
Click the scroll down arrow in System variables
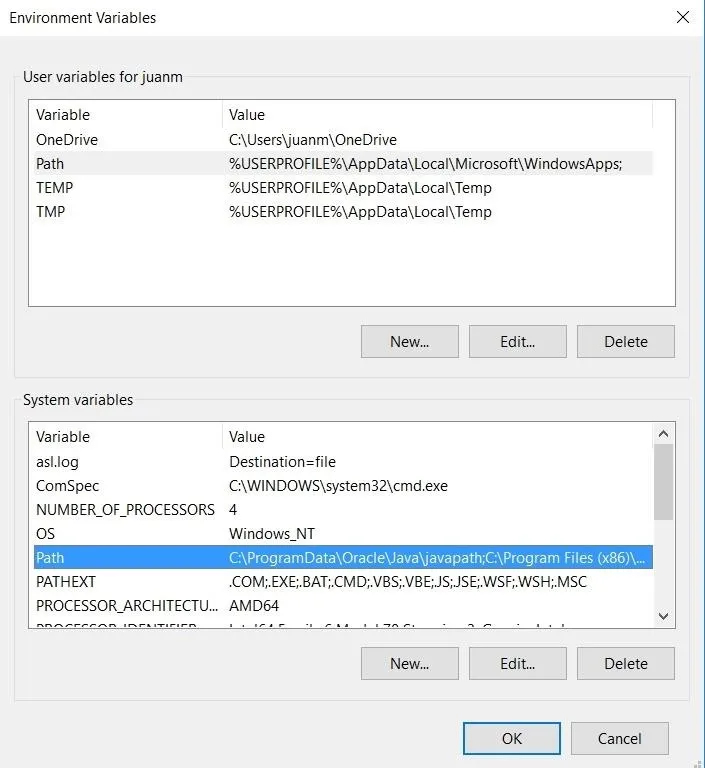tap(663, 616)
